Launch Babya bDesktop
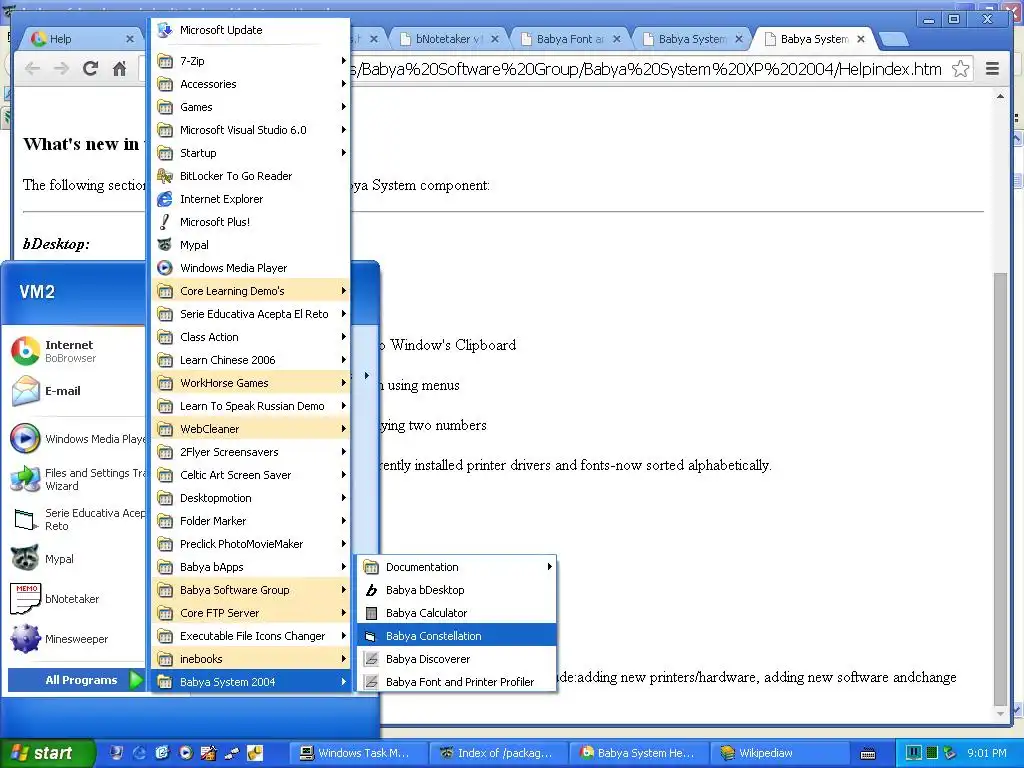Screen dimensions: 1024x768 456,590
